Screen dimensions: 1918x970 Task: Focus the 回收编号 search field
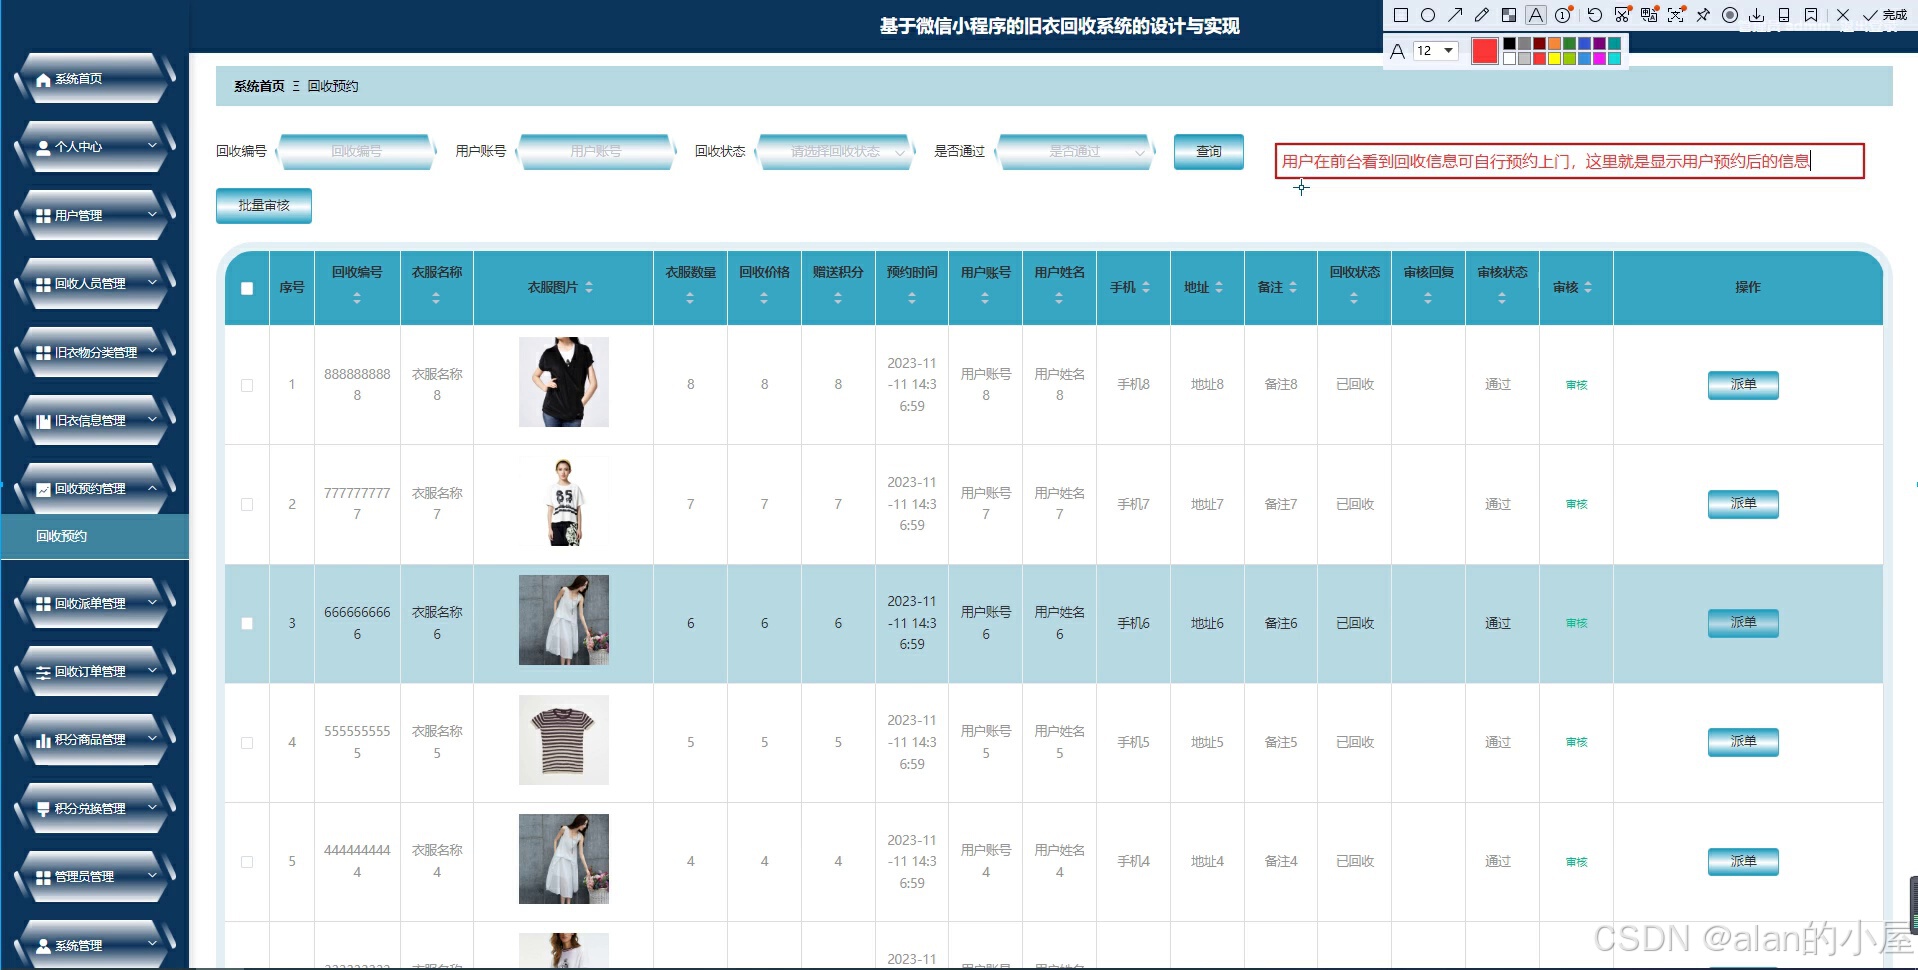(x=357, y=152)
